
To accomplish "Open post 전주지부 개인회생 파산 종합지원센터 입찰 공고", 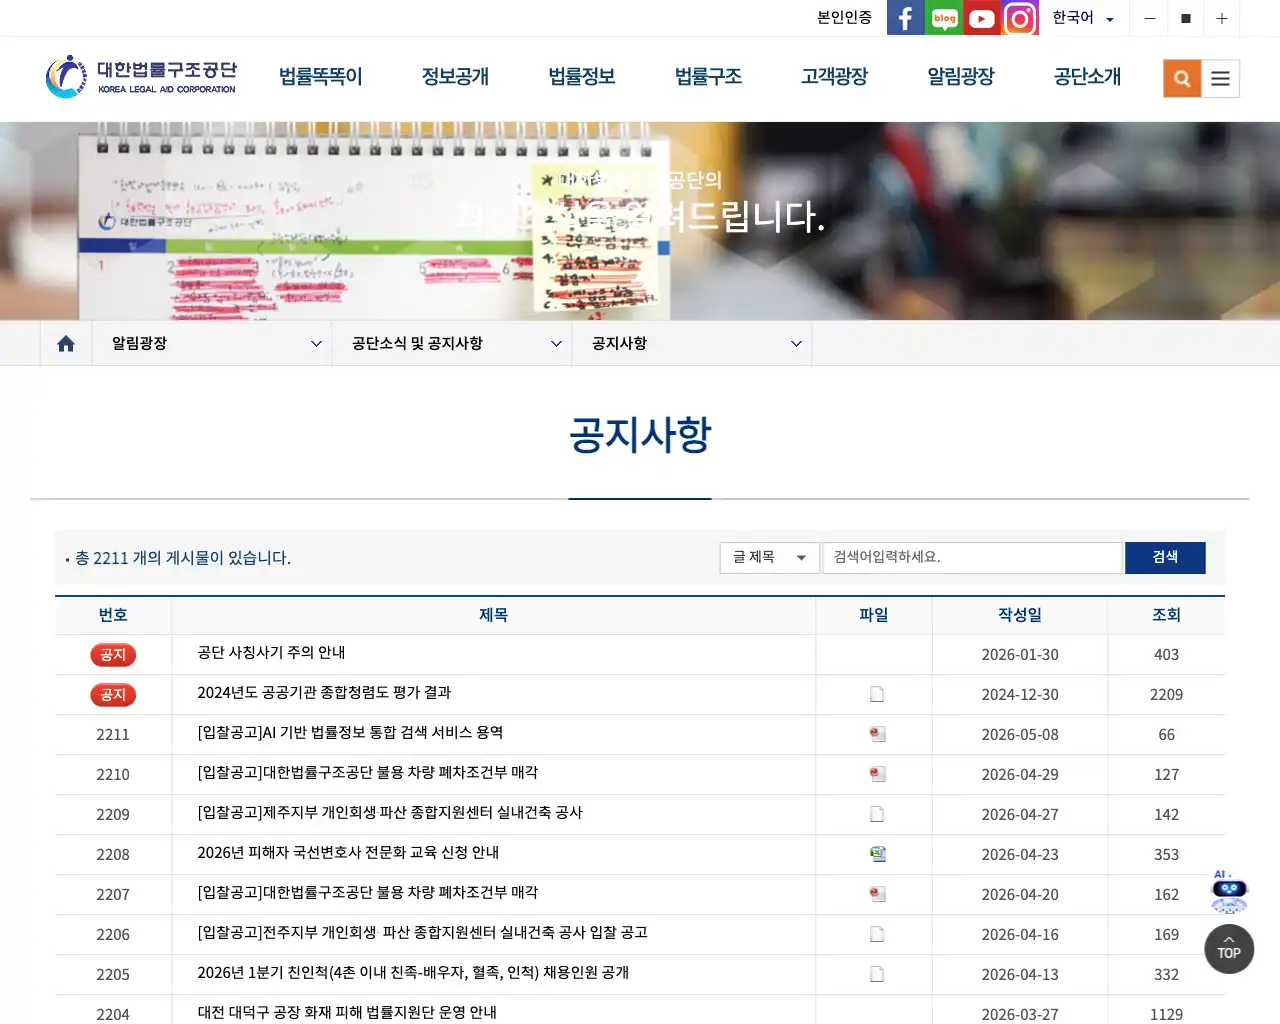I will [x=422, y=933].
